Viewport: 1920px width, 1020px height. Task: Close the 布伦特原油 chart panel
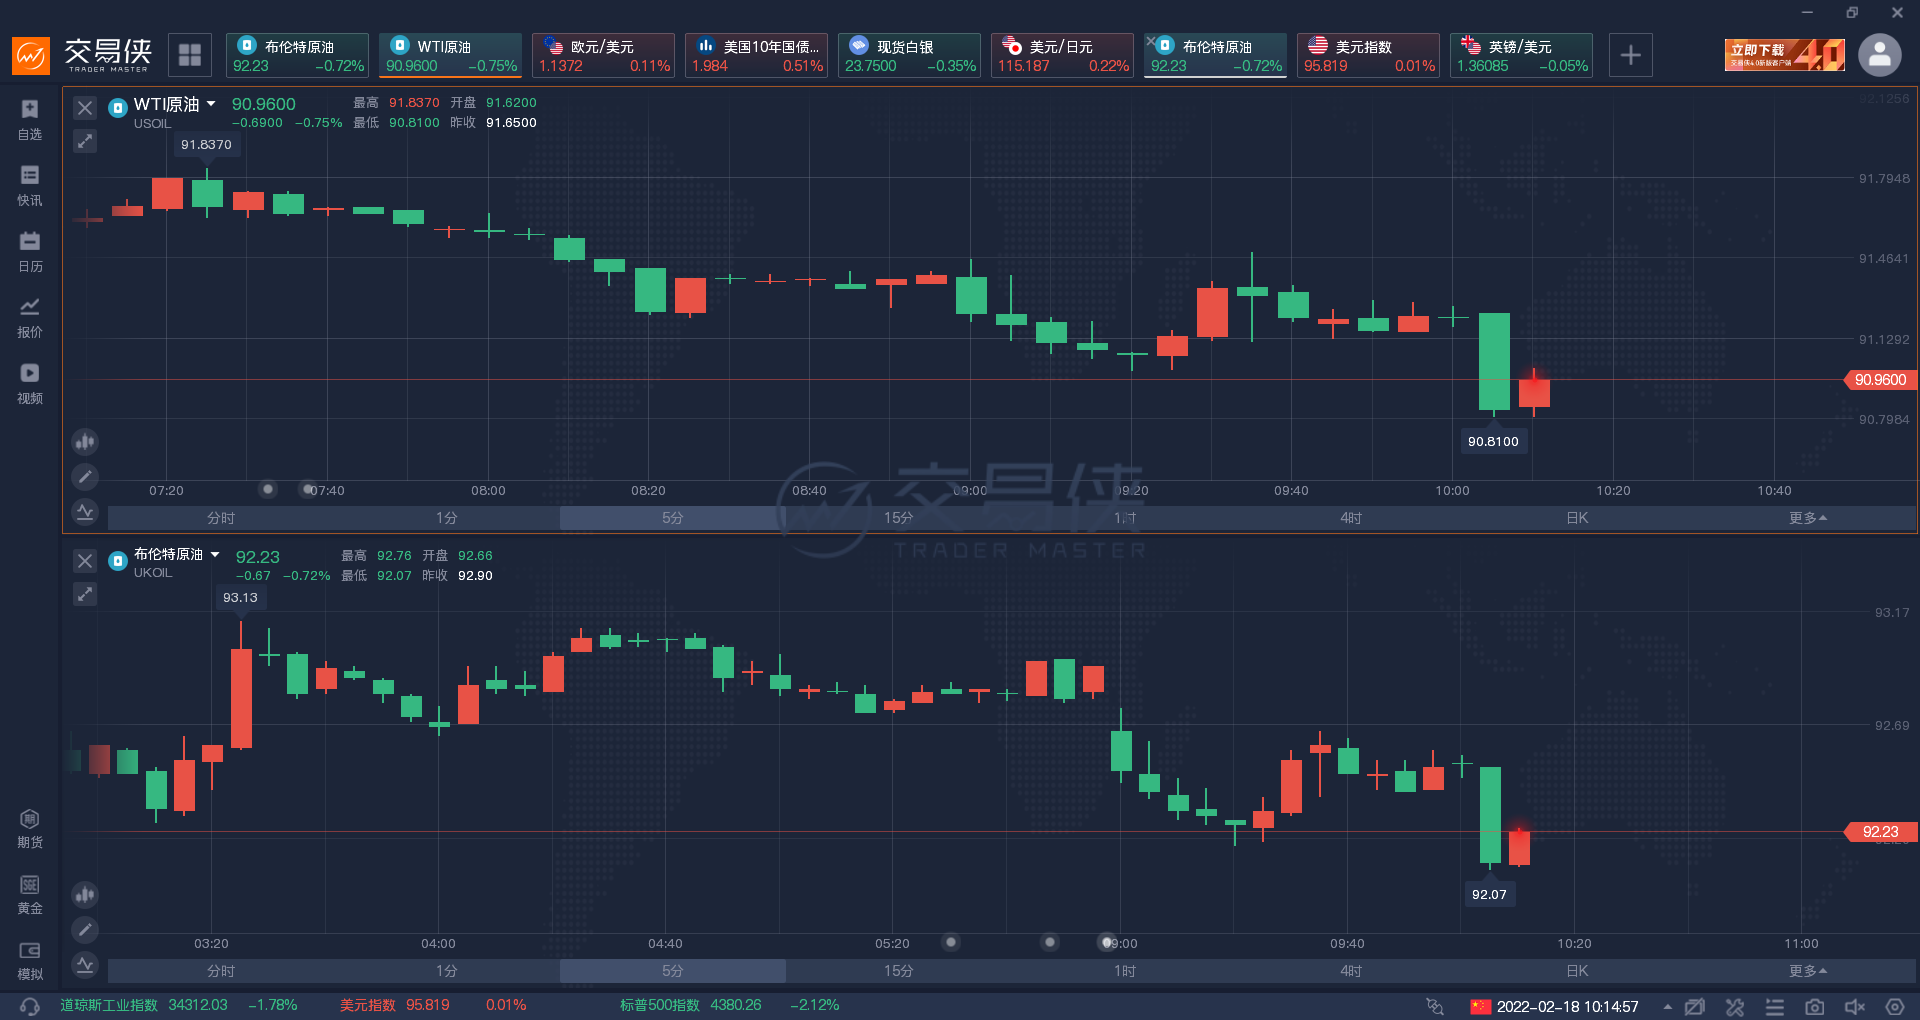pos(85,561)
